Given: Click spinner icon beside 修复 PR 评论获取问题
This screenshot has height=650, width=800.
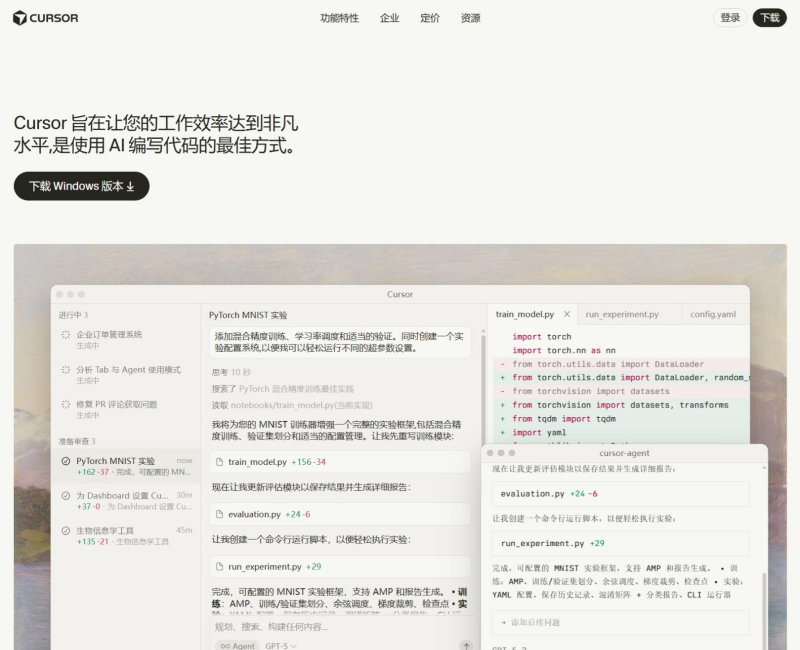Looking at the screenshot, I should 66,405.
